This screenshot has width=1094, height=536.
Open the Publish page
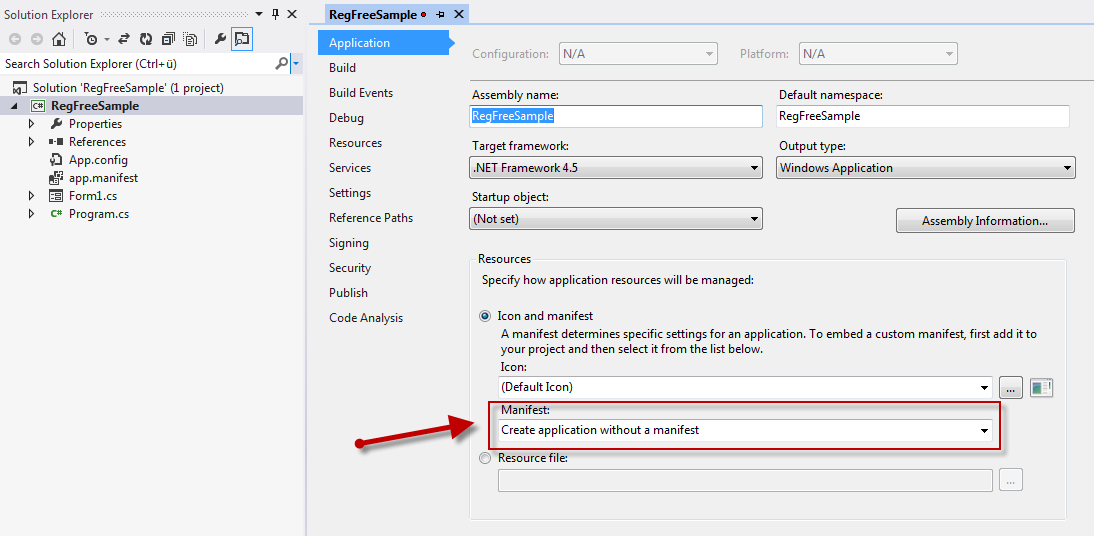348,292
